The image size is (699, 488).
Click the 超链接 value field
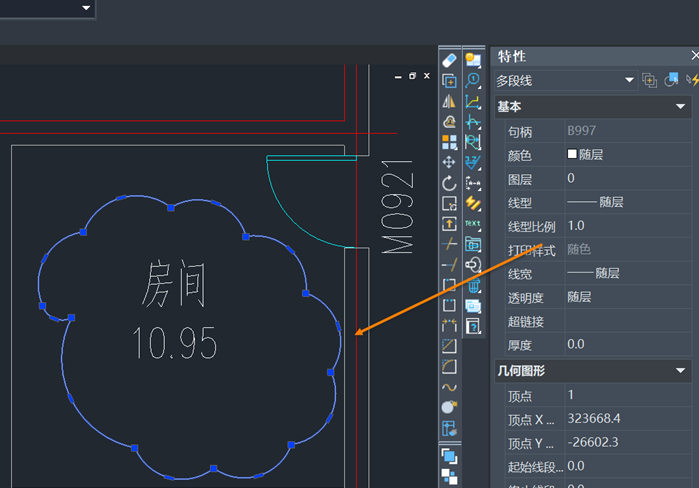click(x=628, y=321)
